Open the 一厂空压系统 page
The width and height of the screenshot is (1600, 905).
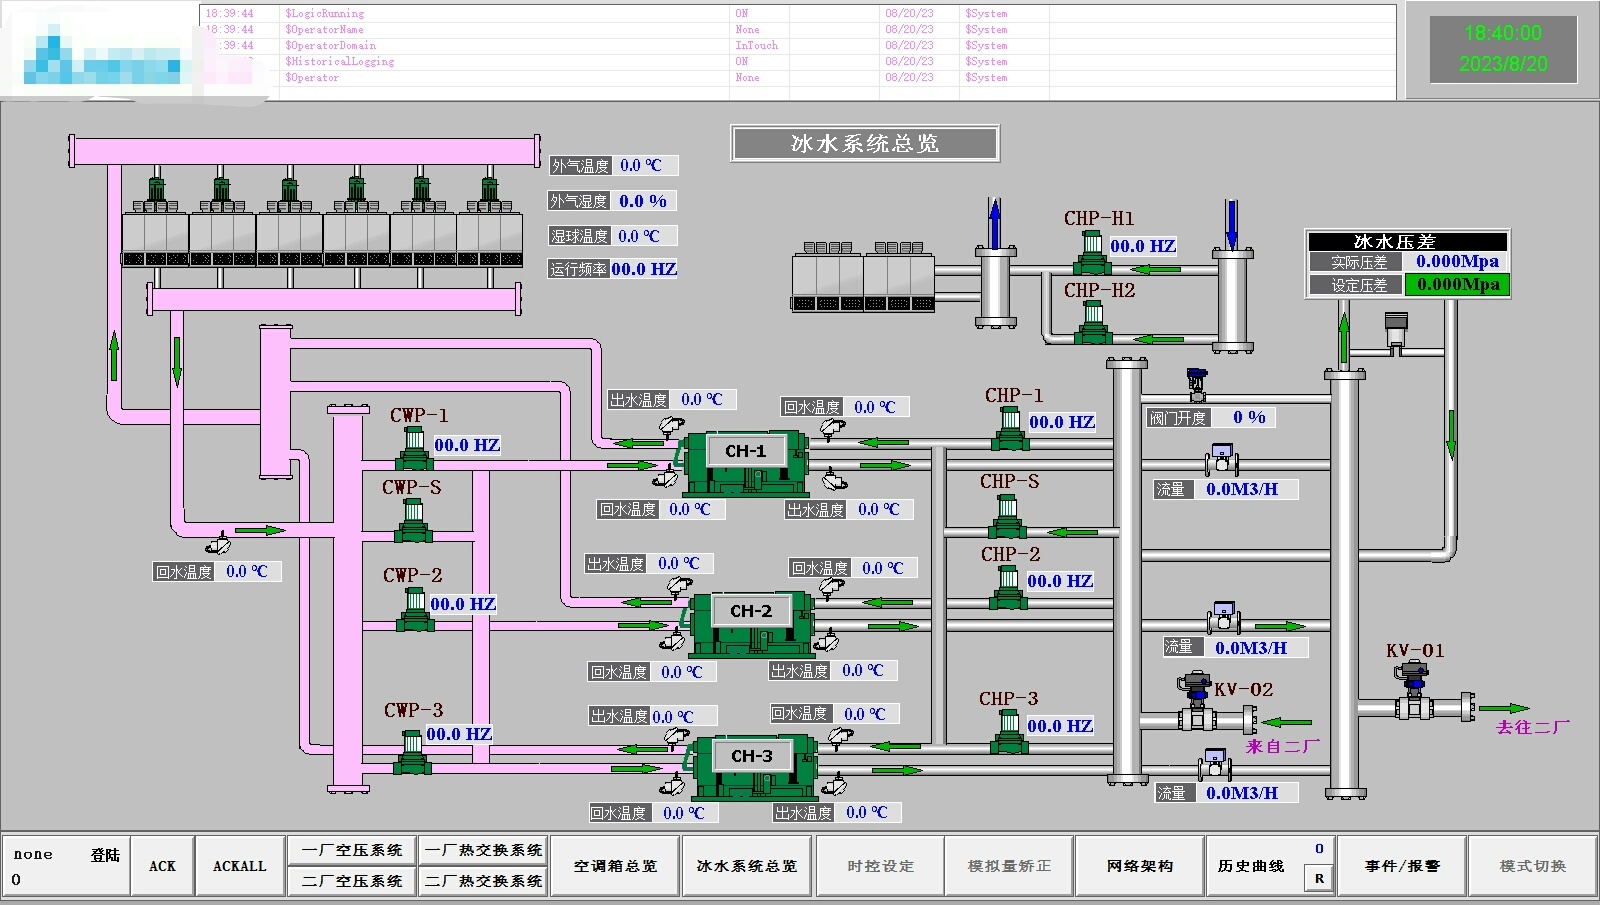[352, 850]
